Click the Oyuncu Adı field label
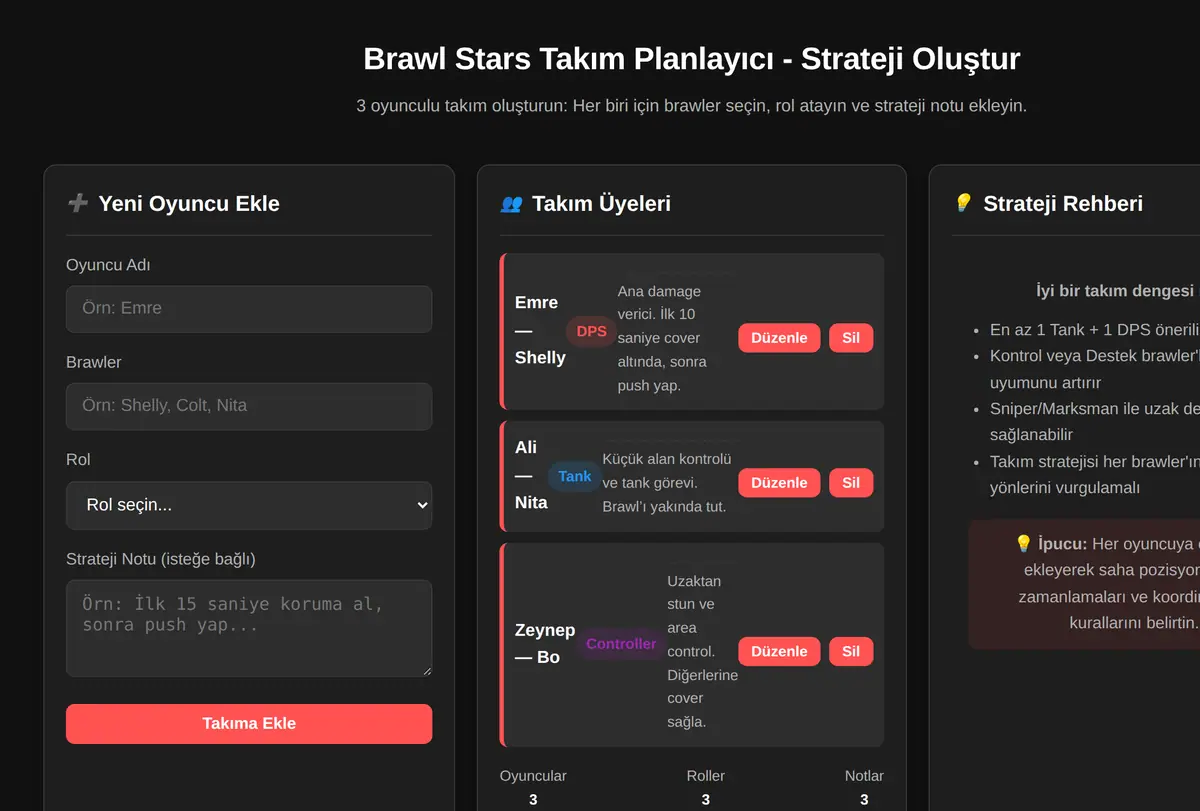The height and width of the screenshot is (811, 1200). pyautogui.click(x=108, y=265)
